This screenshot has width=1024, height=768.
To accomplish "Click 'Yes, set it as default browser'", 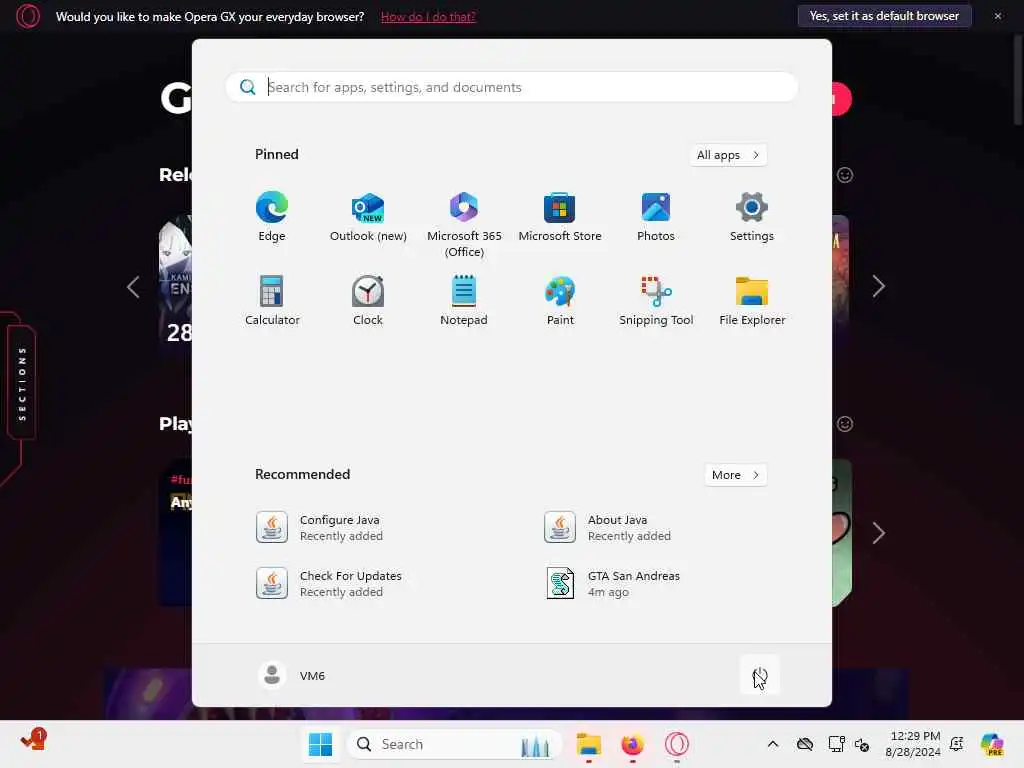I will point(884,16).
